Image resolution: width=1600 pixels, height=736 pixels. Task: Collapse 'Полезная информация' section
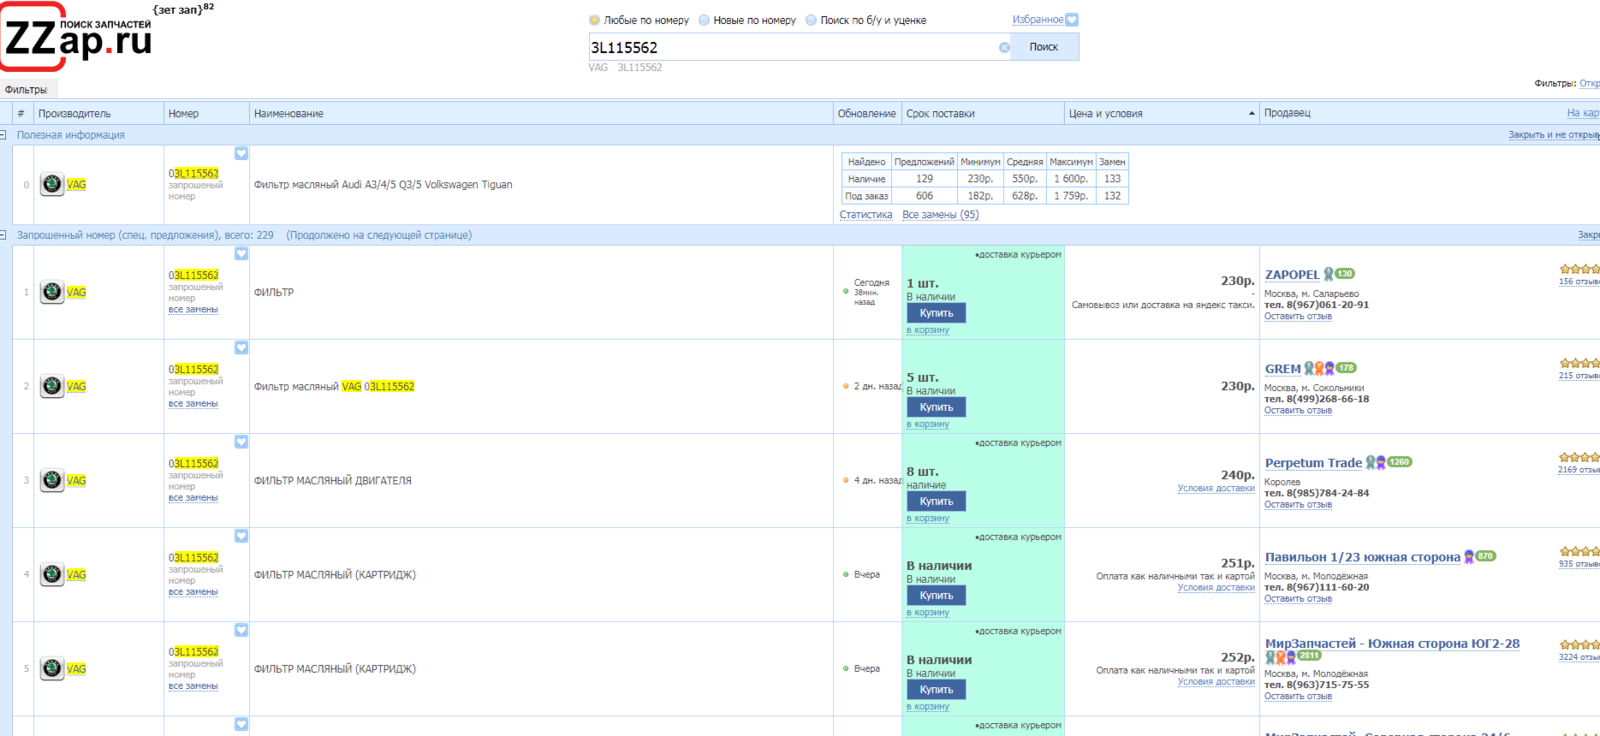click(3, 135)
